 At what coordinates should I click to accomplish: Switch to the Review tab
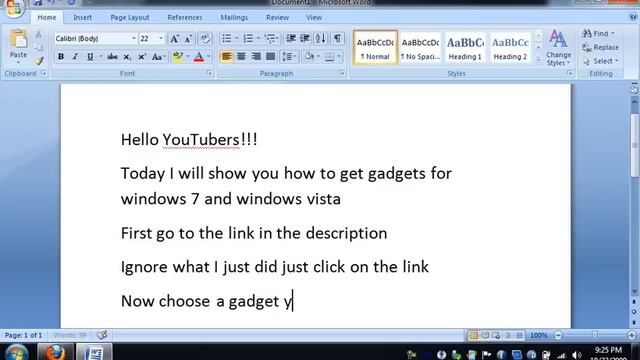click(x=277, y=18)
